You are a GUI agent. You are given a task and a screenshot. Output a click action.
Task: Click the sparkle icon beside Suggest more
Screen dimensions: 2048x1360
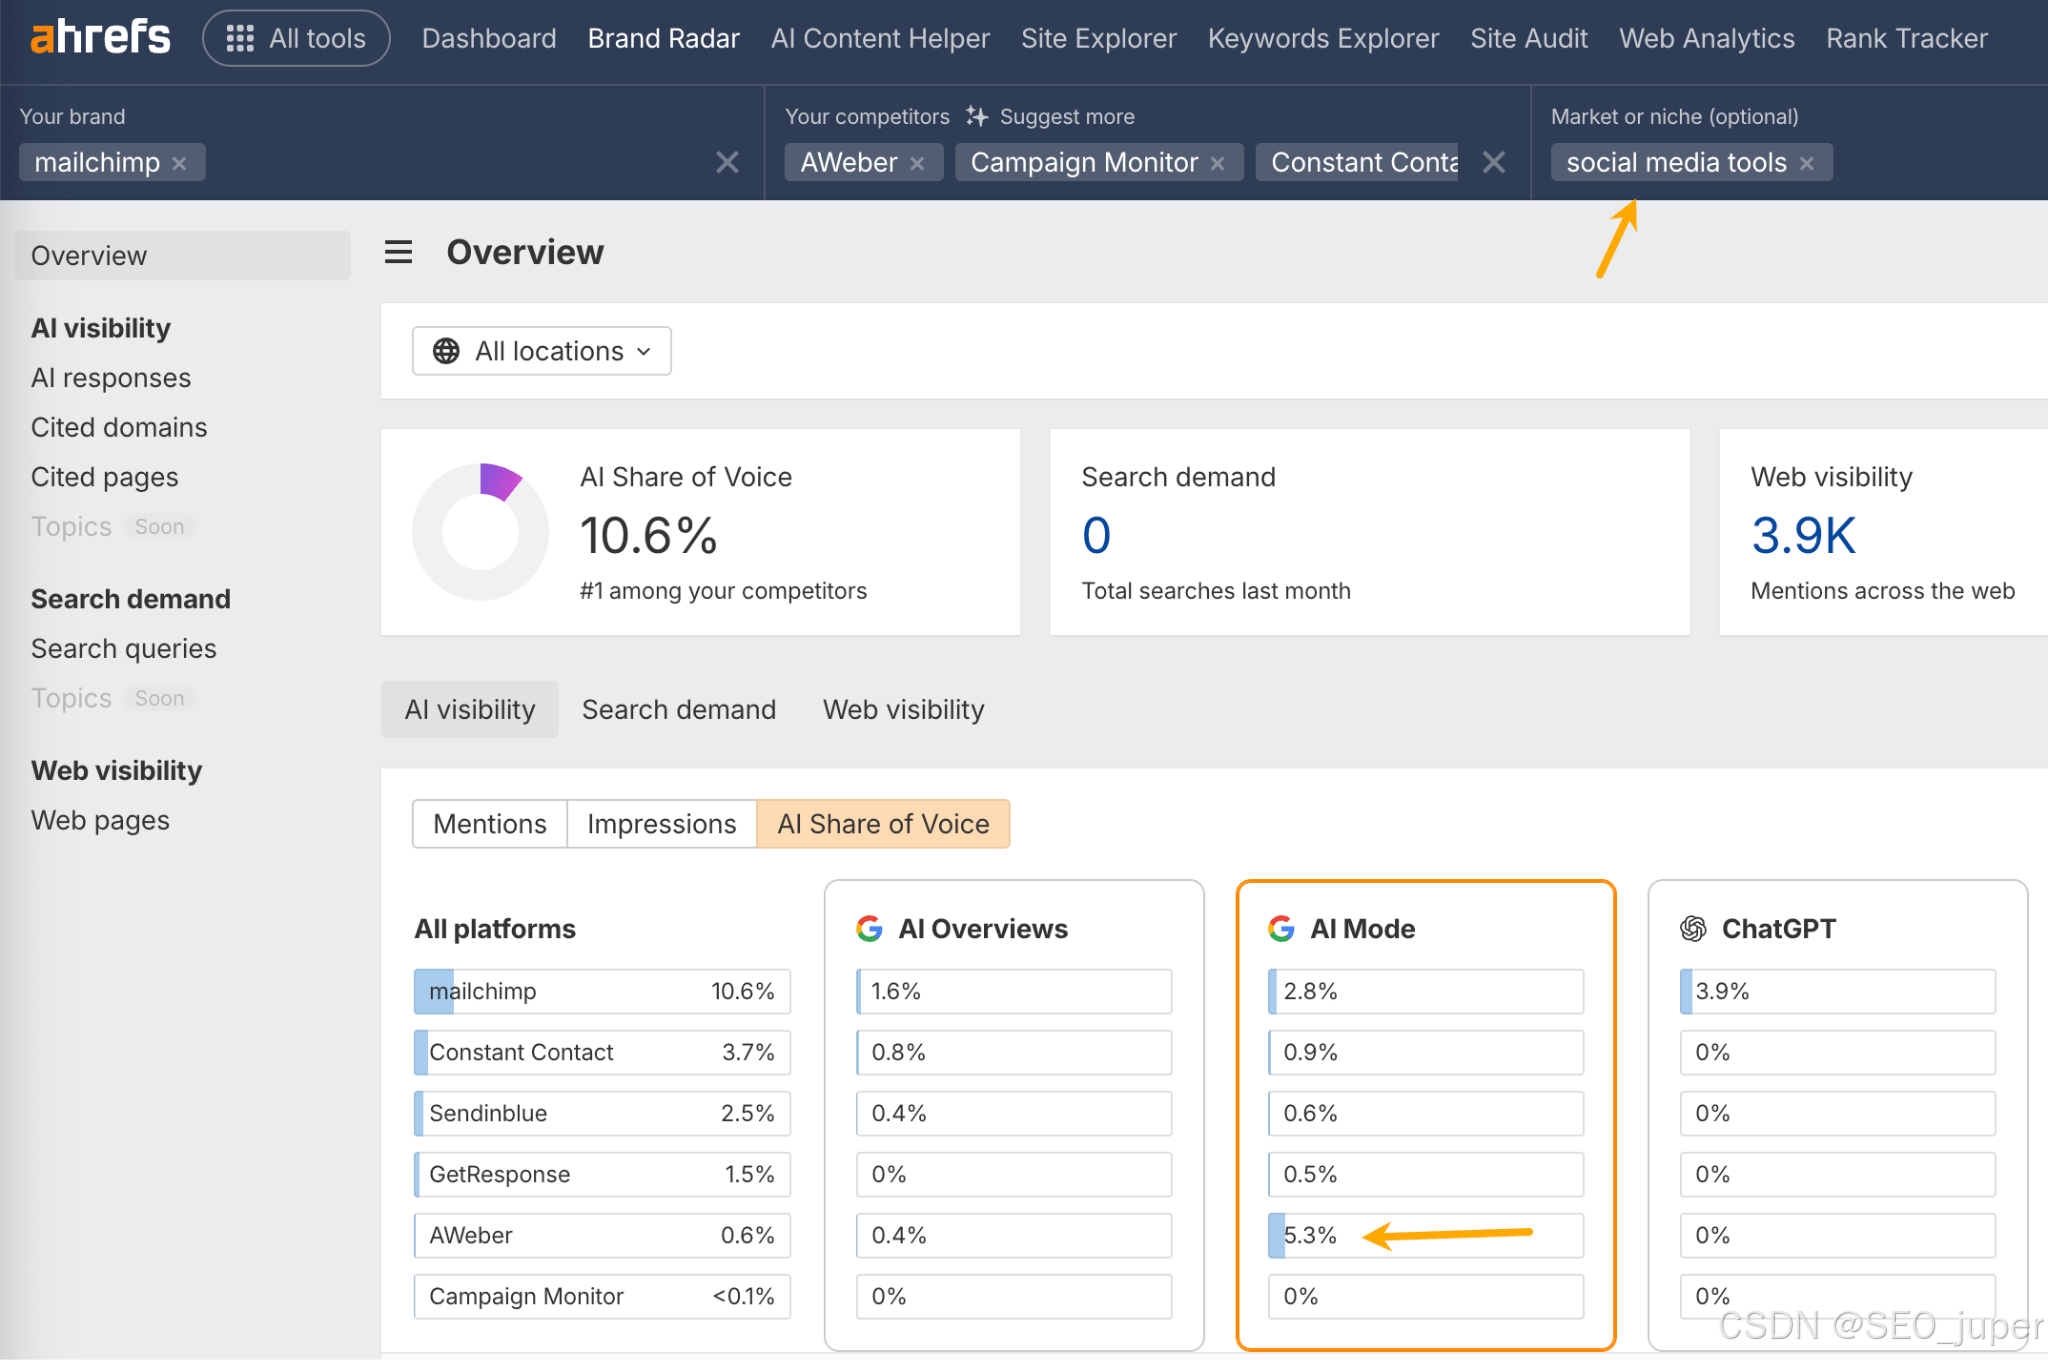coord(977,116)
